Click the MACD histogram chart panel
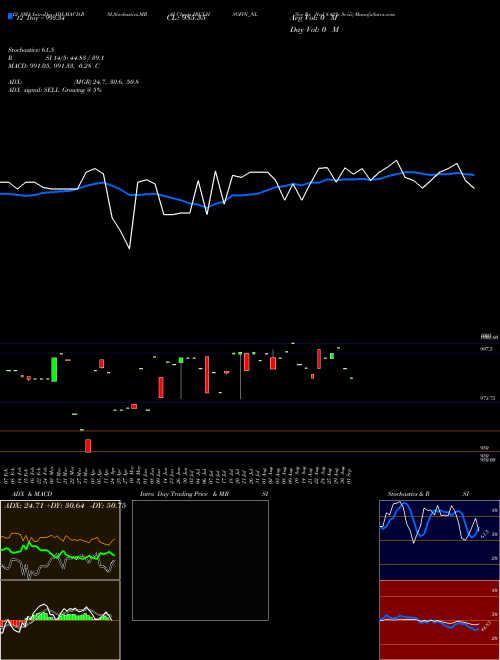Viewport: 500px width, 660px height. click(x=60, y=620)
